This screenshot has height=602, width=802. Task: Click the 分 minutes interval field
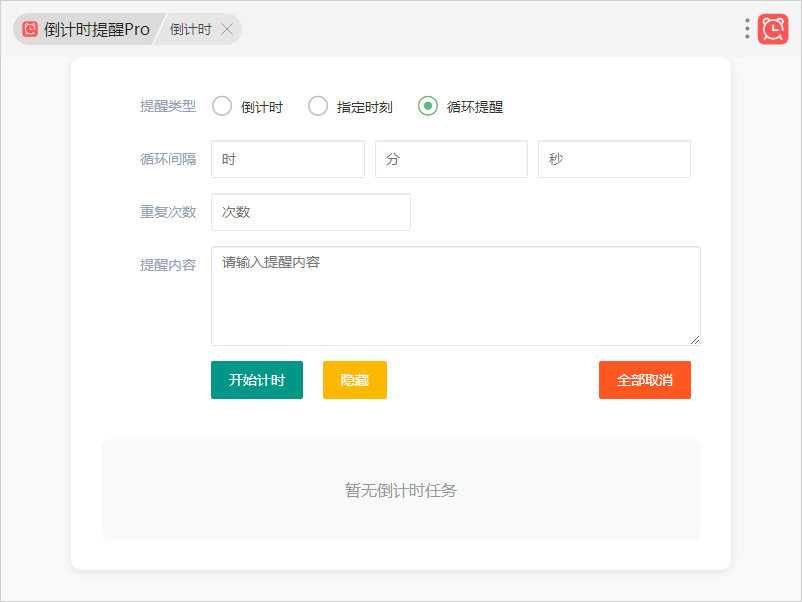coord(451,159)
